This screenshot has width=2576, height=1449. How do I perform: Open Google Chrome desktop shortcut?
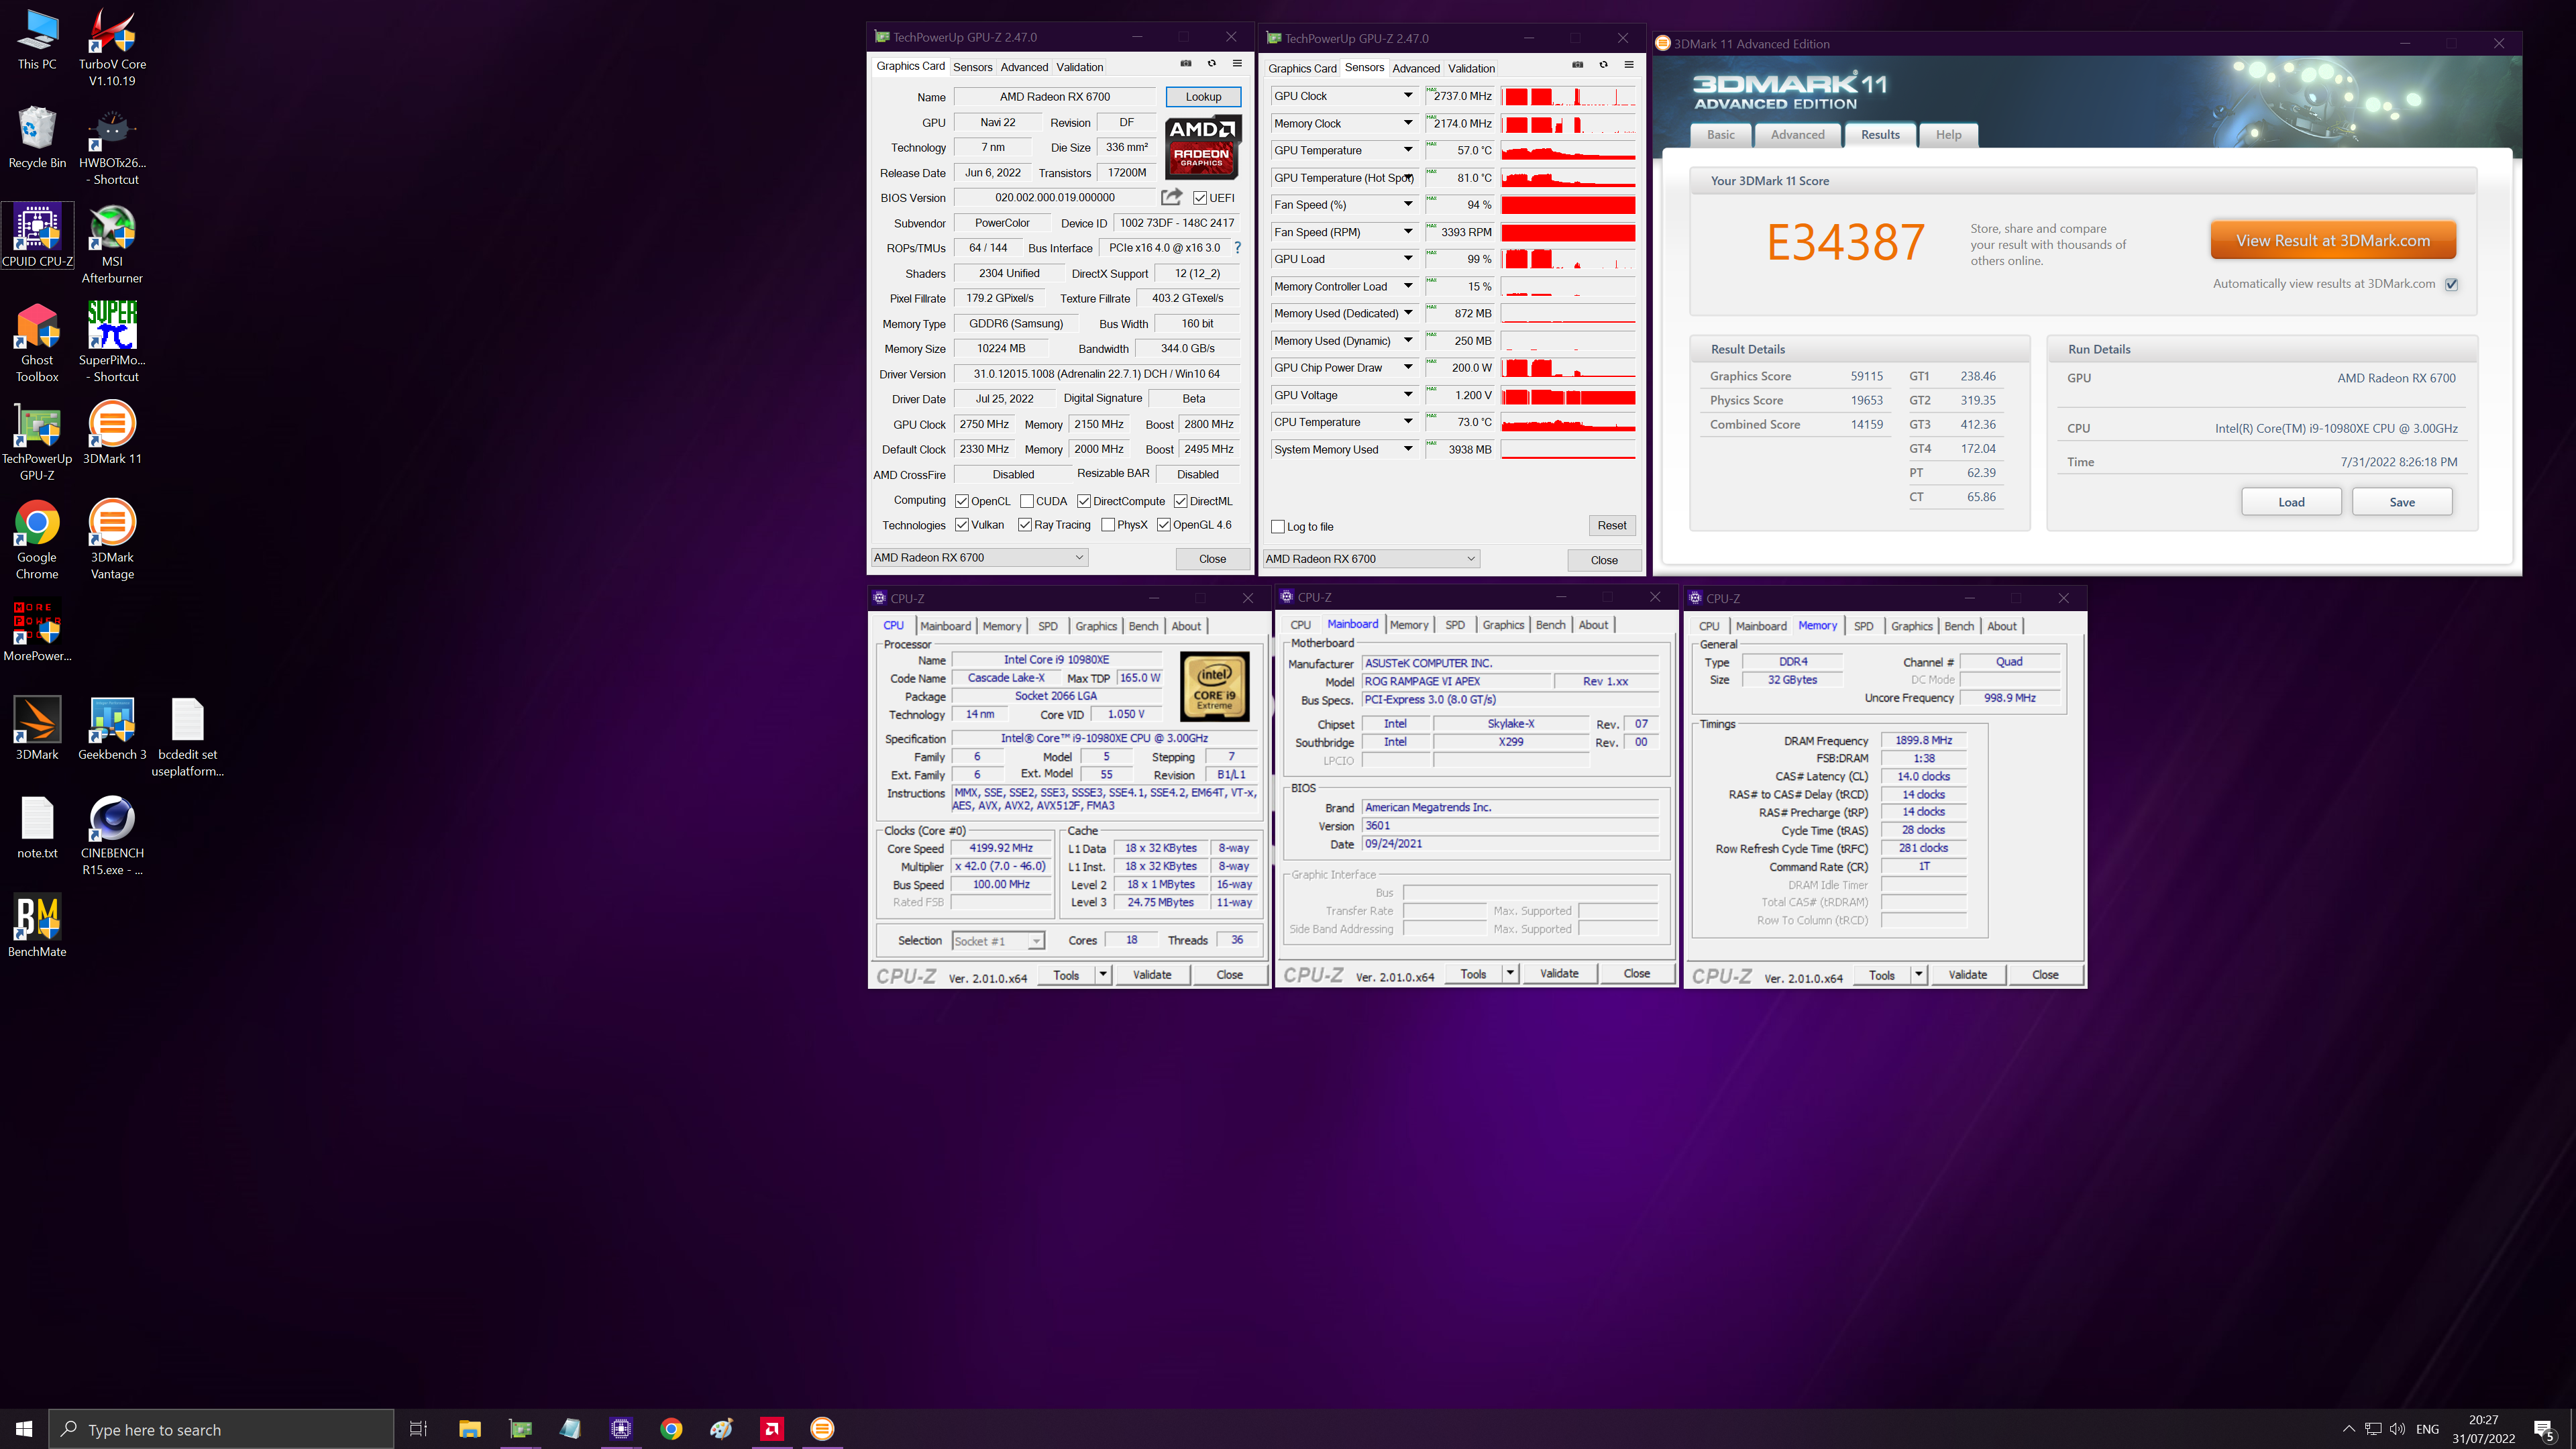[x=37, y=539]
